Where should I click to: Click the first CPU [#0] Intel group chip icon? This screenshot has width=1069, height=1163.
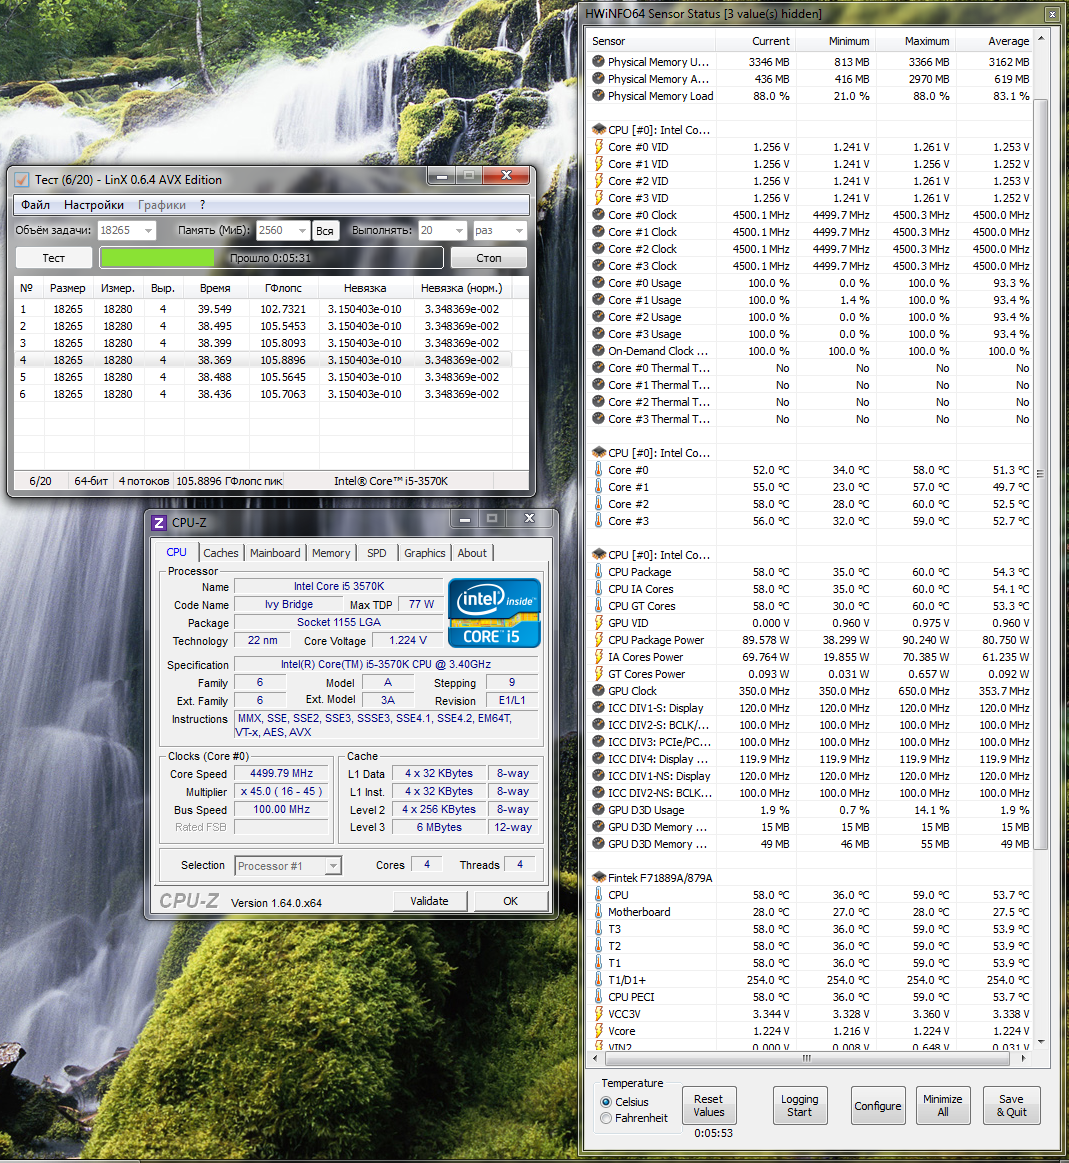(599, 130)
